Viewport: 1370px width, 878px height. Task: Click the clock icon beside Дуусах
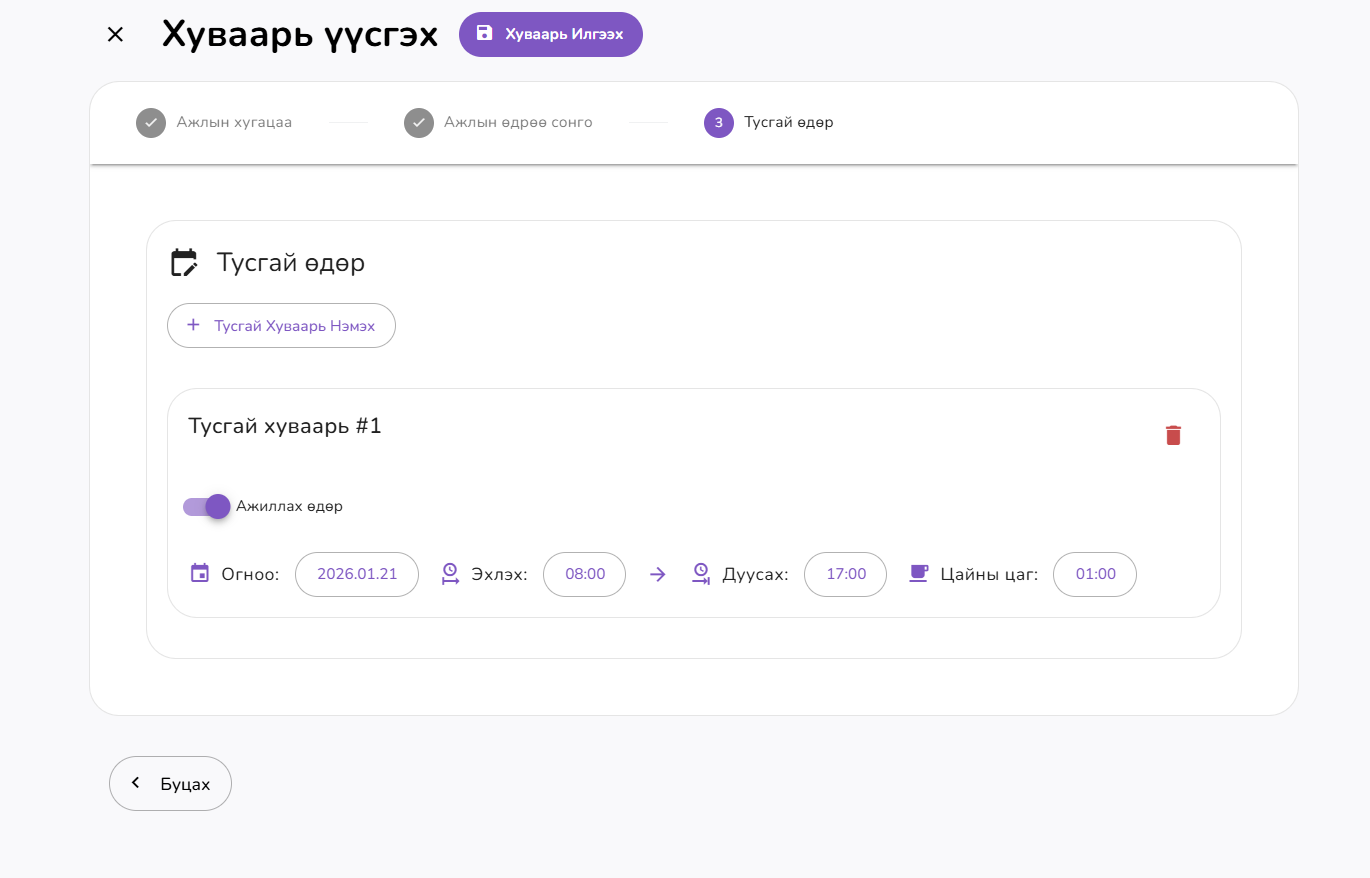(x=700, y=573)
